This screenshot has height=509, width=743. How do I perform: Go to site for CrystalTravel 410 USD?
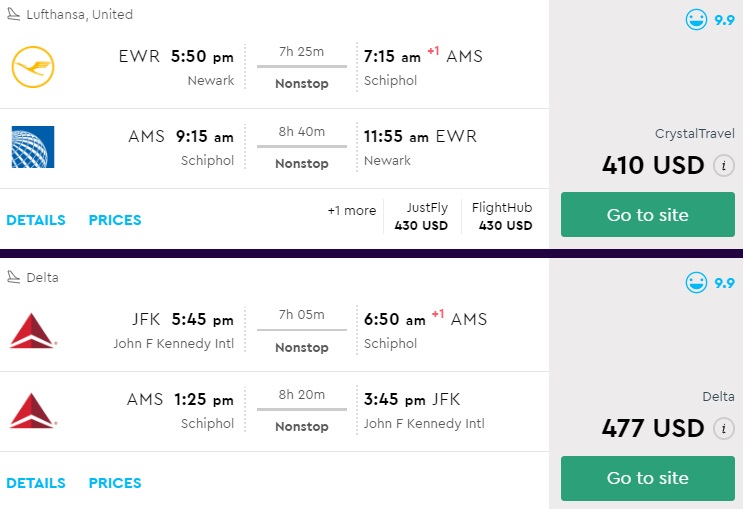pyautogui.click(x=647, y=215)
